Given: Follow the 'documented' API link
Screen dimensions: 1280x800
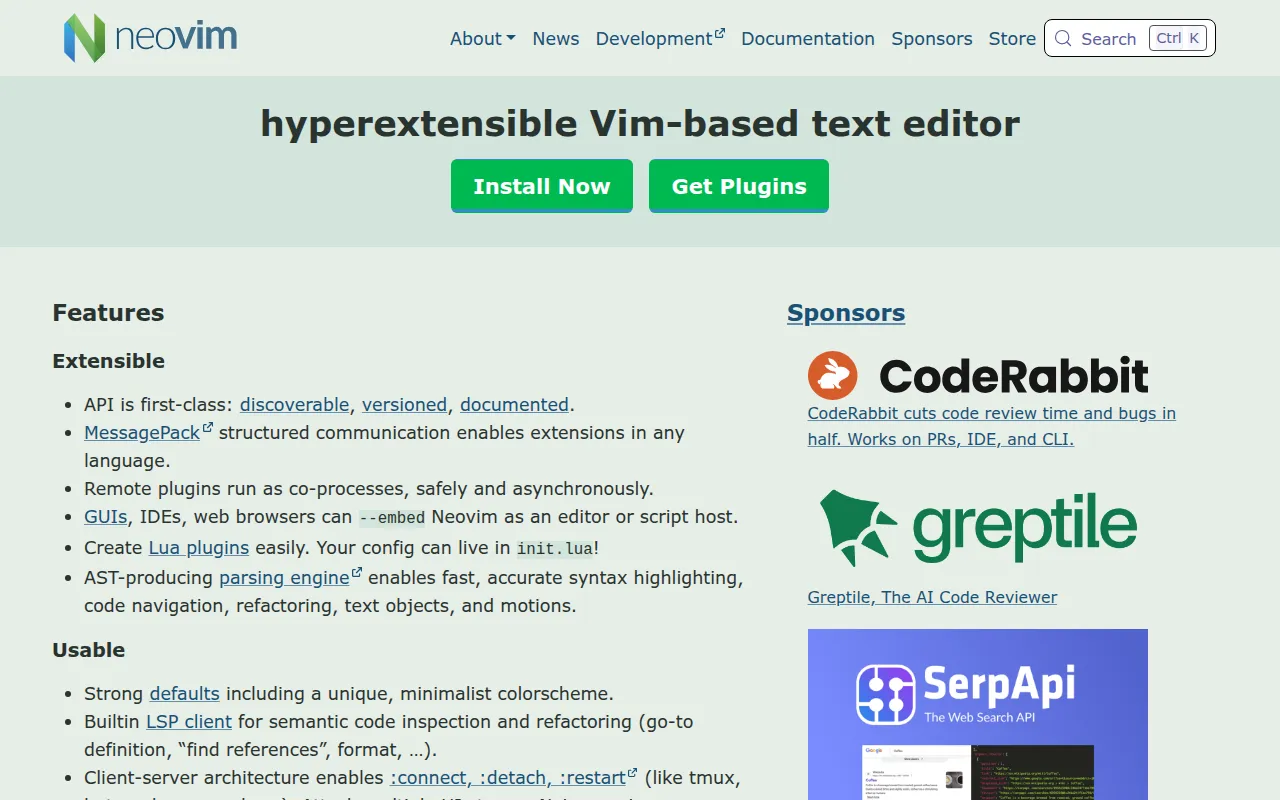Looking at the screenshot, I should click(514, 405).
